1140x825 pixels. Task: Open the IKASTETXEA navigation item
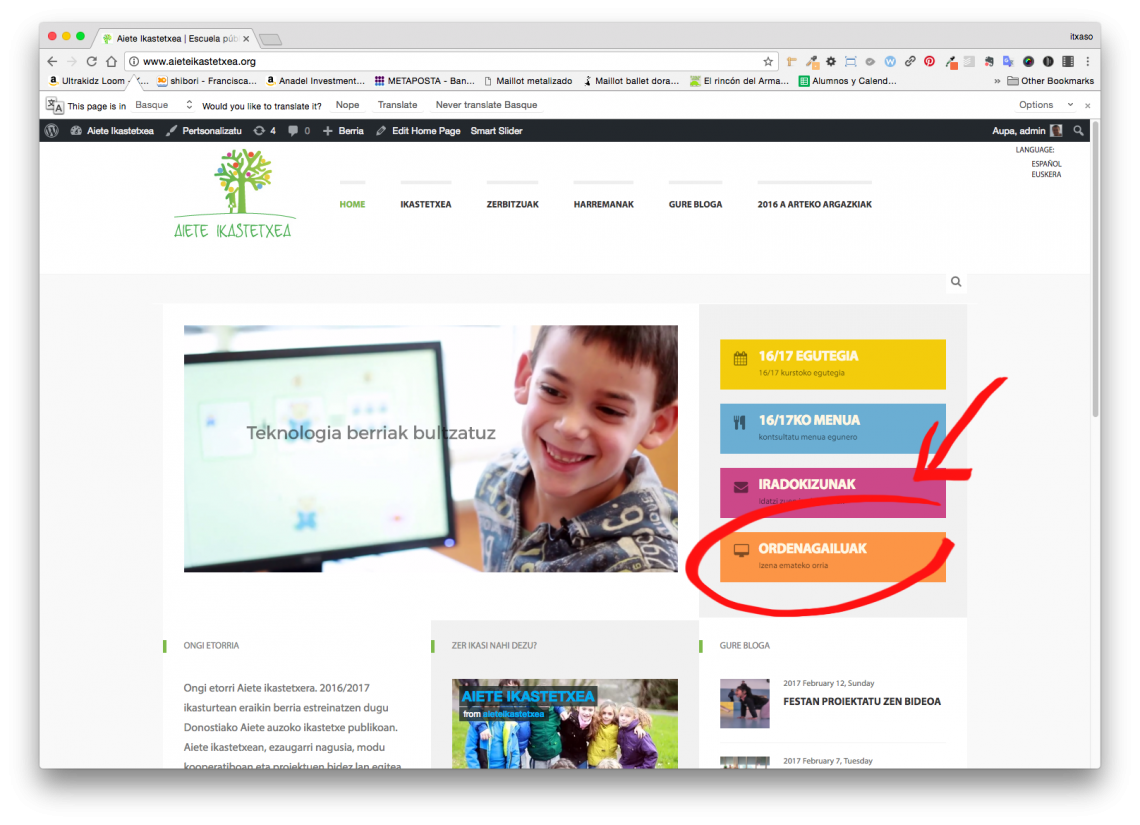(426, 204)
